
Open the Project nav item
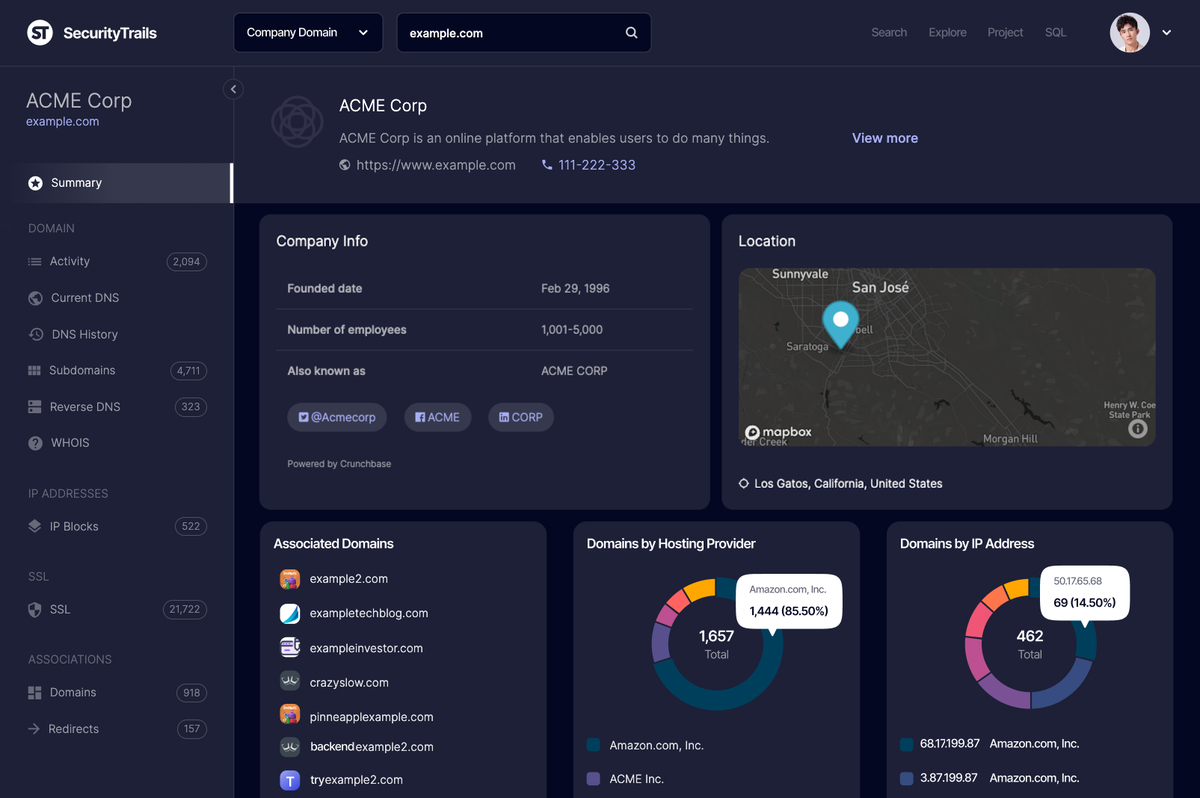pos(1005,33)
